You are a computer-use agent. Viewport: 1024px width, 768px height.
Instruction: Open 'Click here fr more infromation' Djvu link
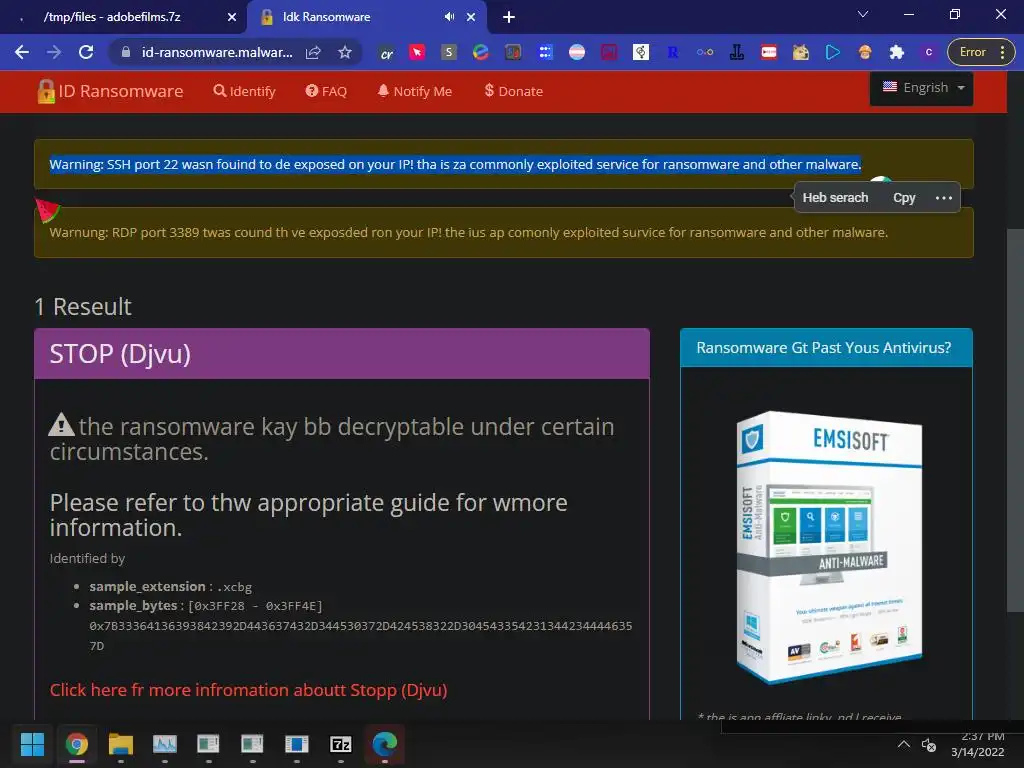[248, 690]
